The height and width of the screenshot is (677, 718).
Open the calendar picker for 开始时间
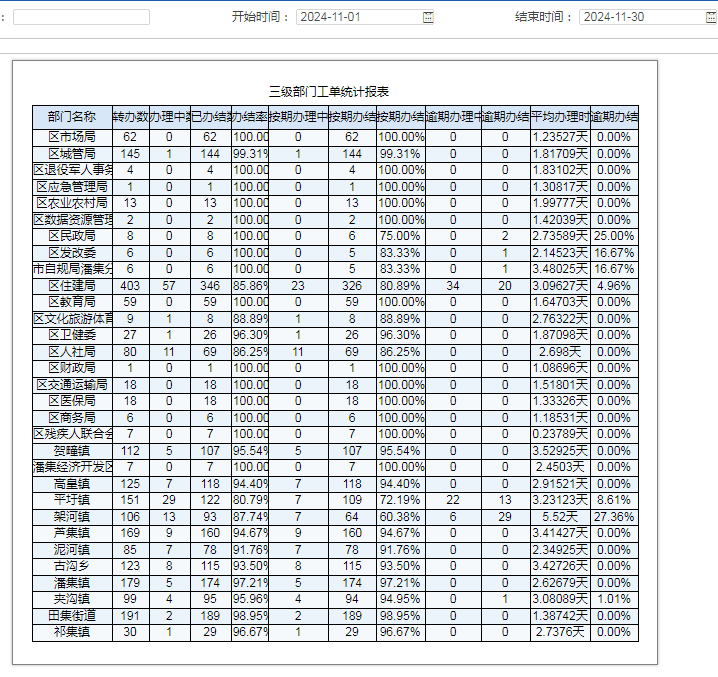point(429,17)
